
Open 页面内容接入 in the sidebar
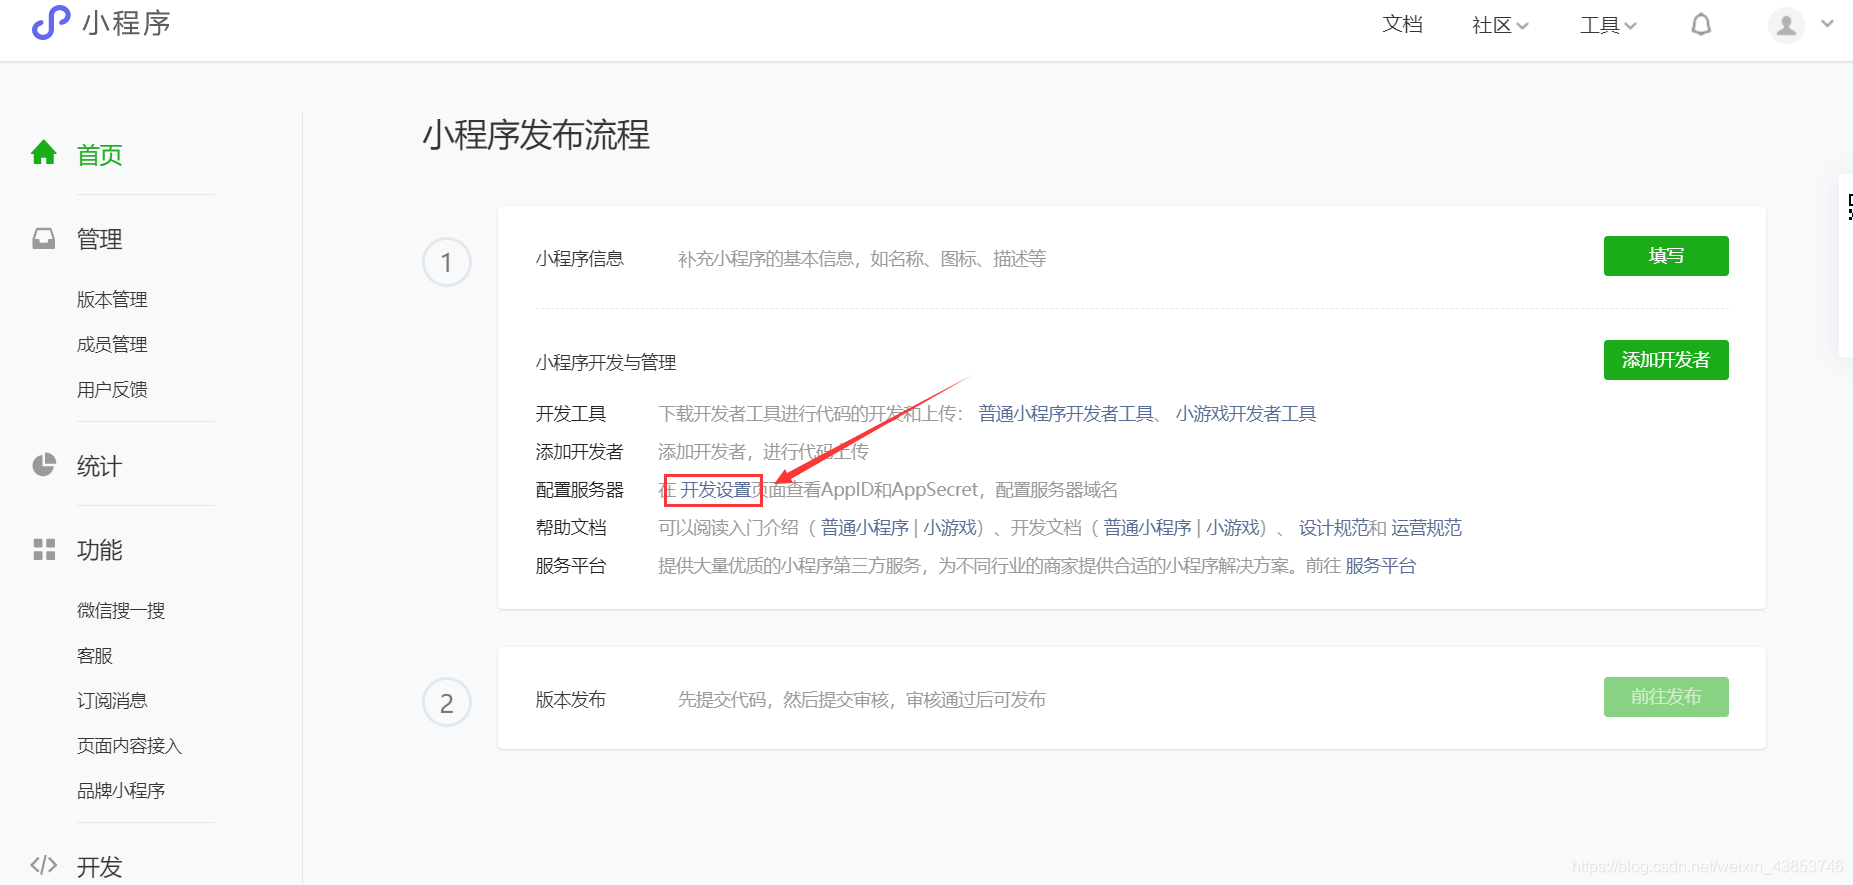[x=130, y=745]
